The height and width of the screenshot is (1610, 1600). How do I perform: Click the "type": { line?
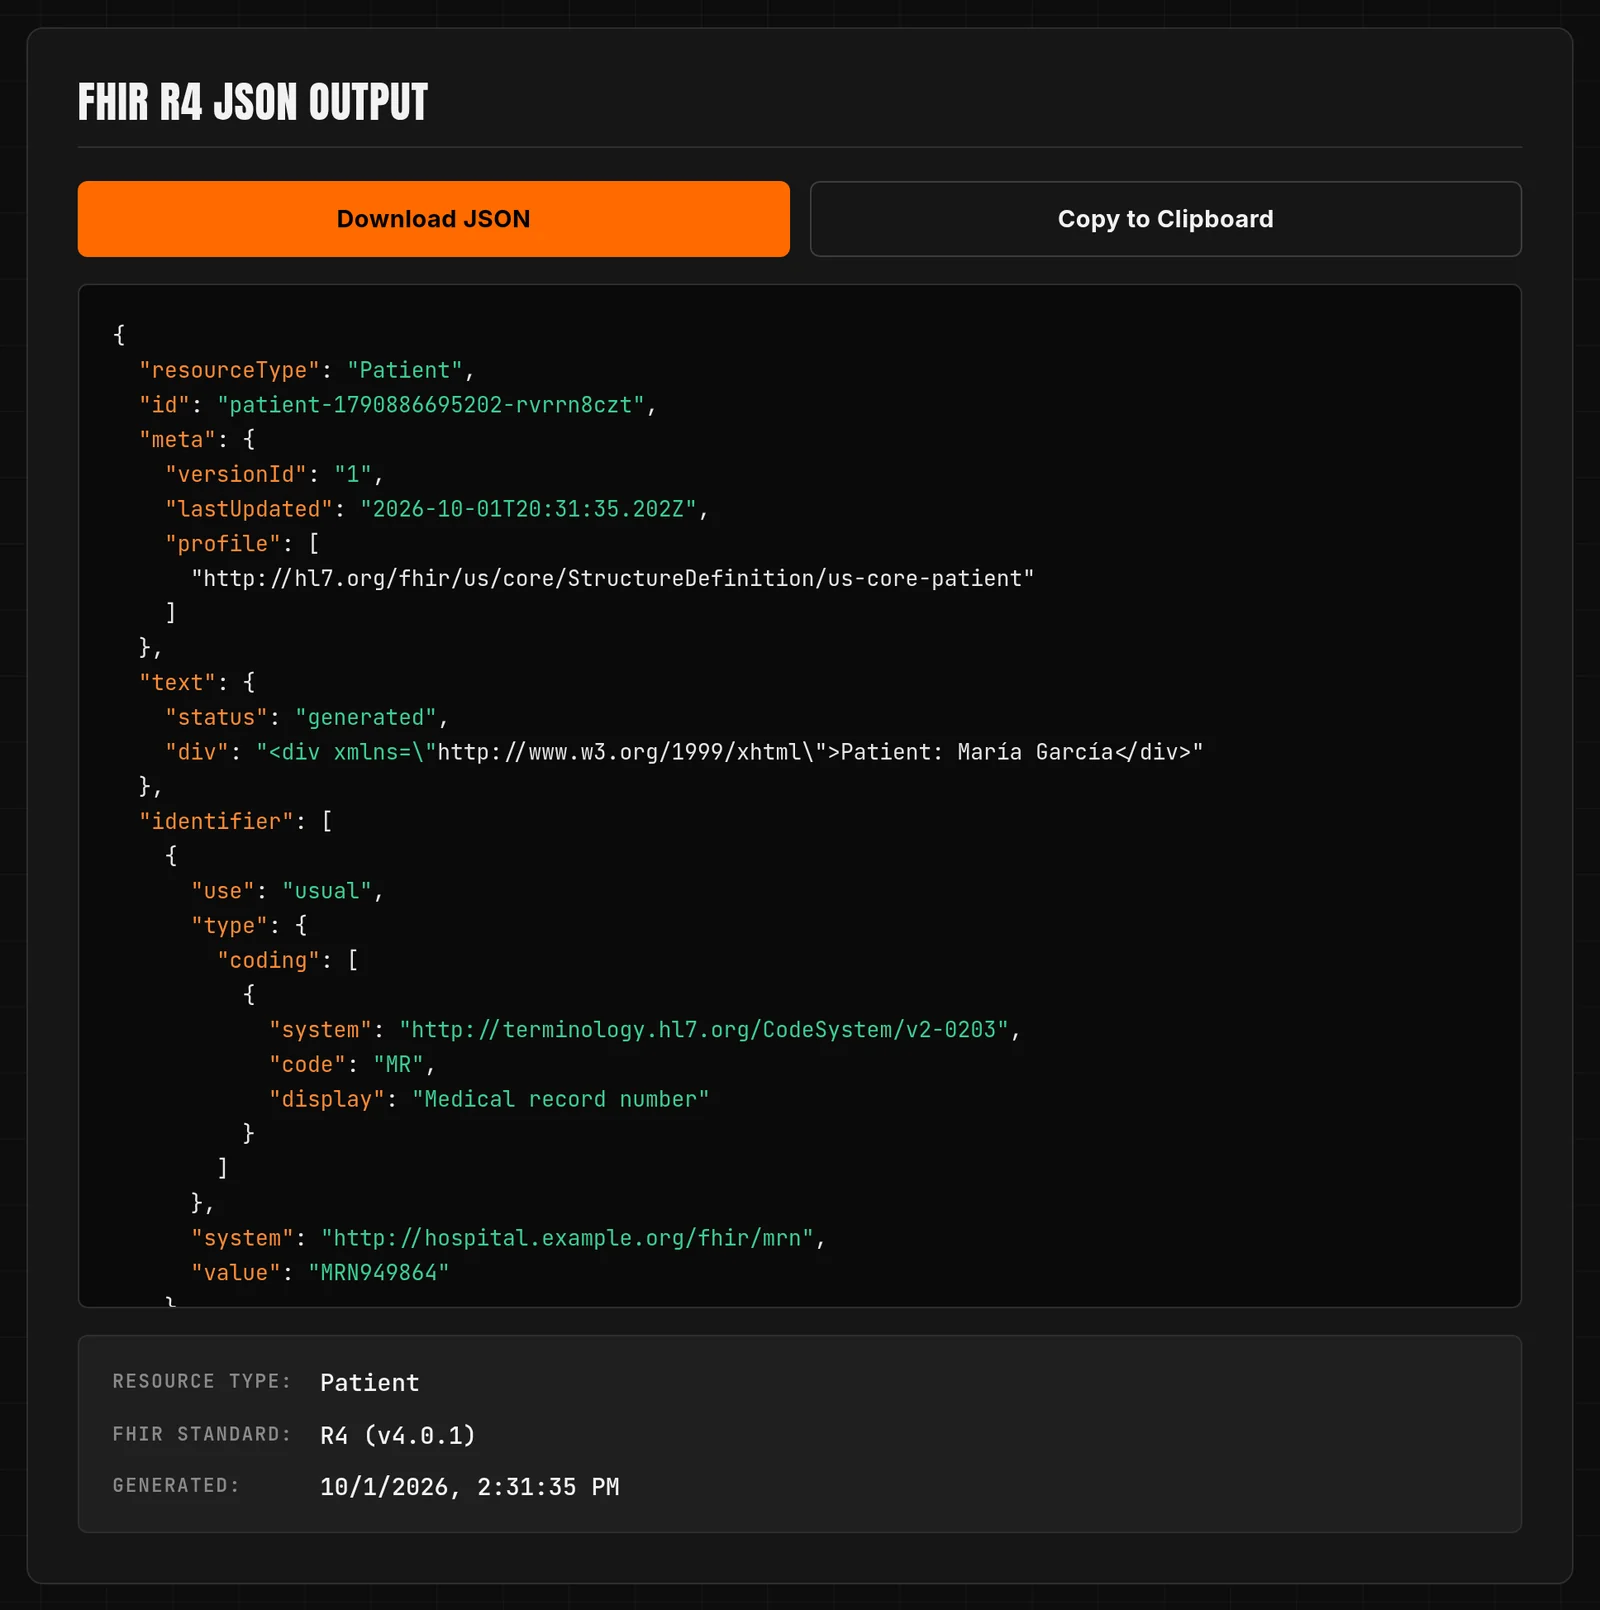point(249,925)
